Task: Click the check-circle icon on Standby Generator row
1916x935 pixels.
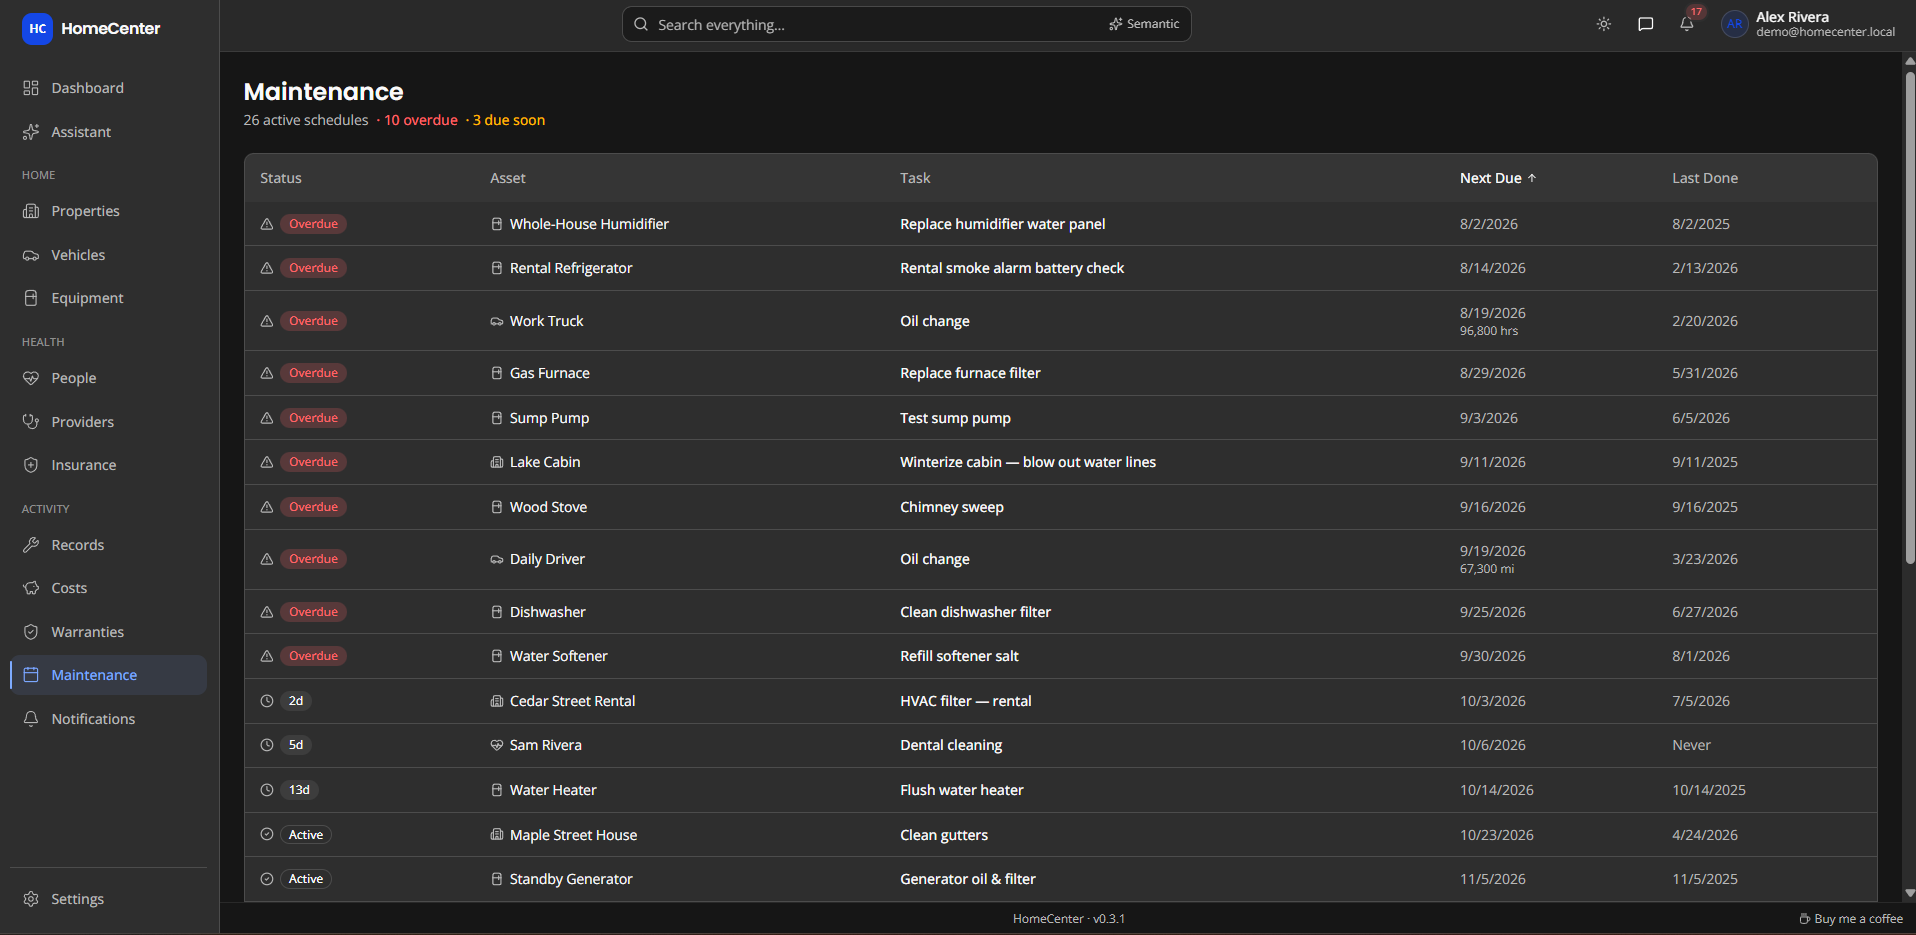Action: 267,879
